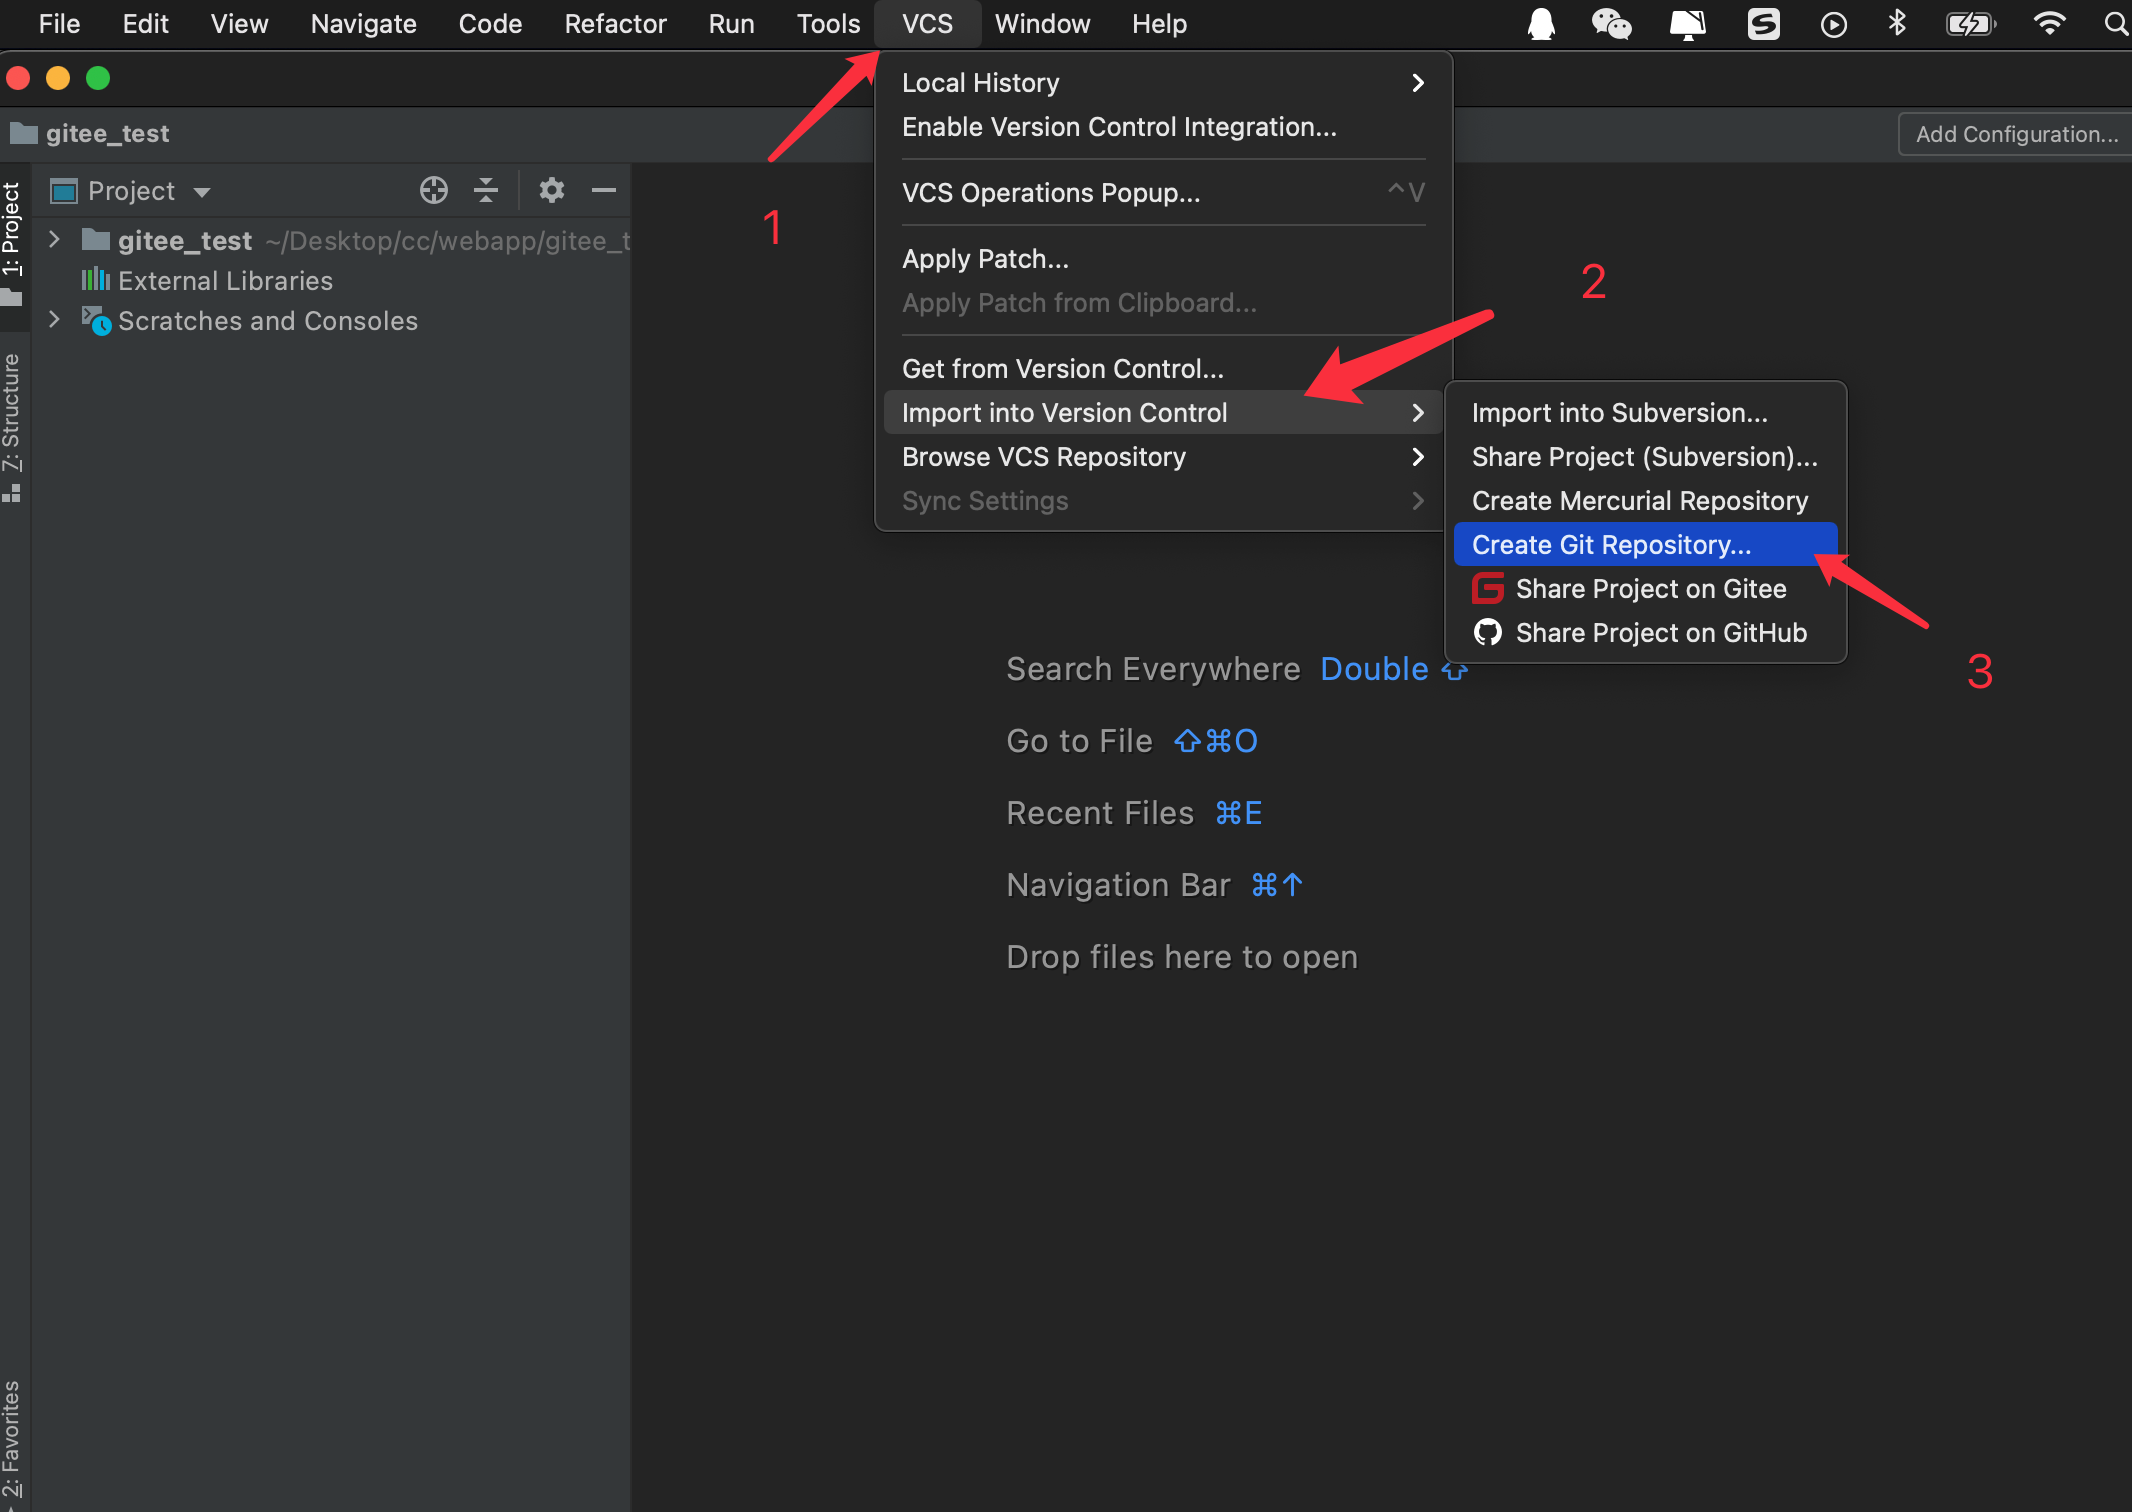Expand the gitee_test project tree node

55,239
